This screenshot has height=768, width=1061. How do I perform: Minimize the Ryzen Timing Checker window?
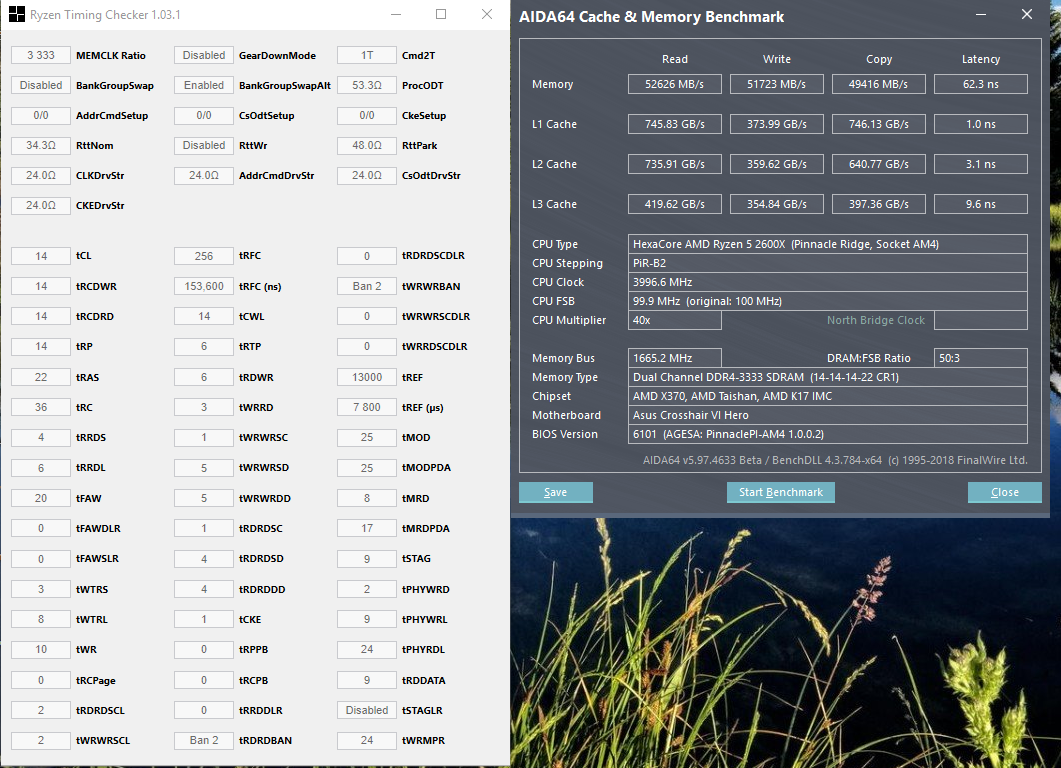(396, 14)
